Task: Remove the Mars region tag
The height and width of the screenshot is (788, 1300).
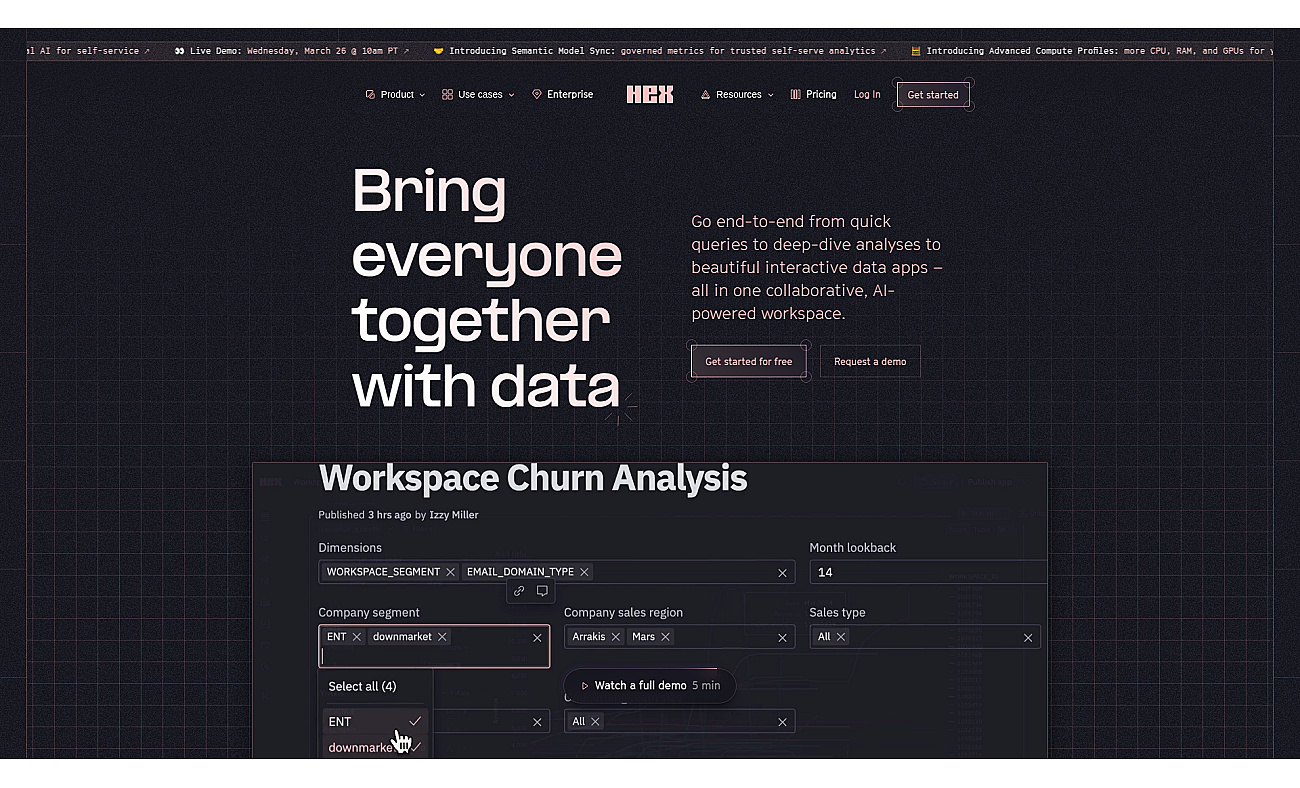Action: point(665,637)
